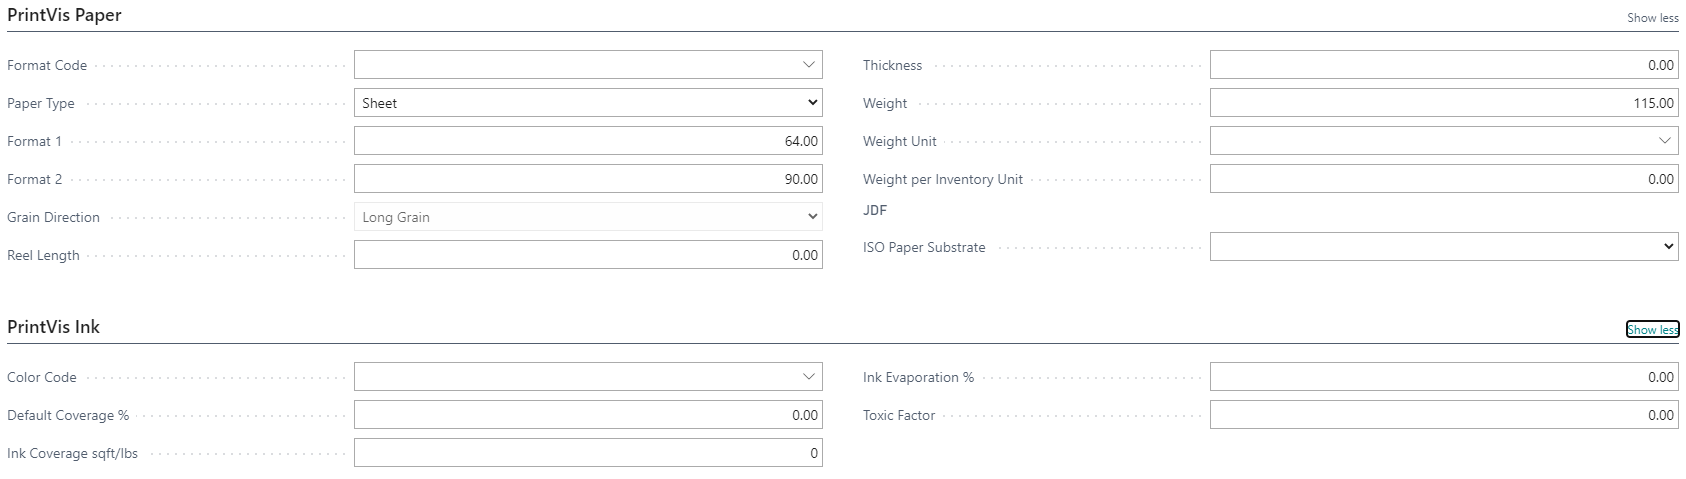Image resolution: width=1686 pixels, height=479 pixels.
Task: Open the Paper Type Sheet dropdown
Action: coord(588,103)
